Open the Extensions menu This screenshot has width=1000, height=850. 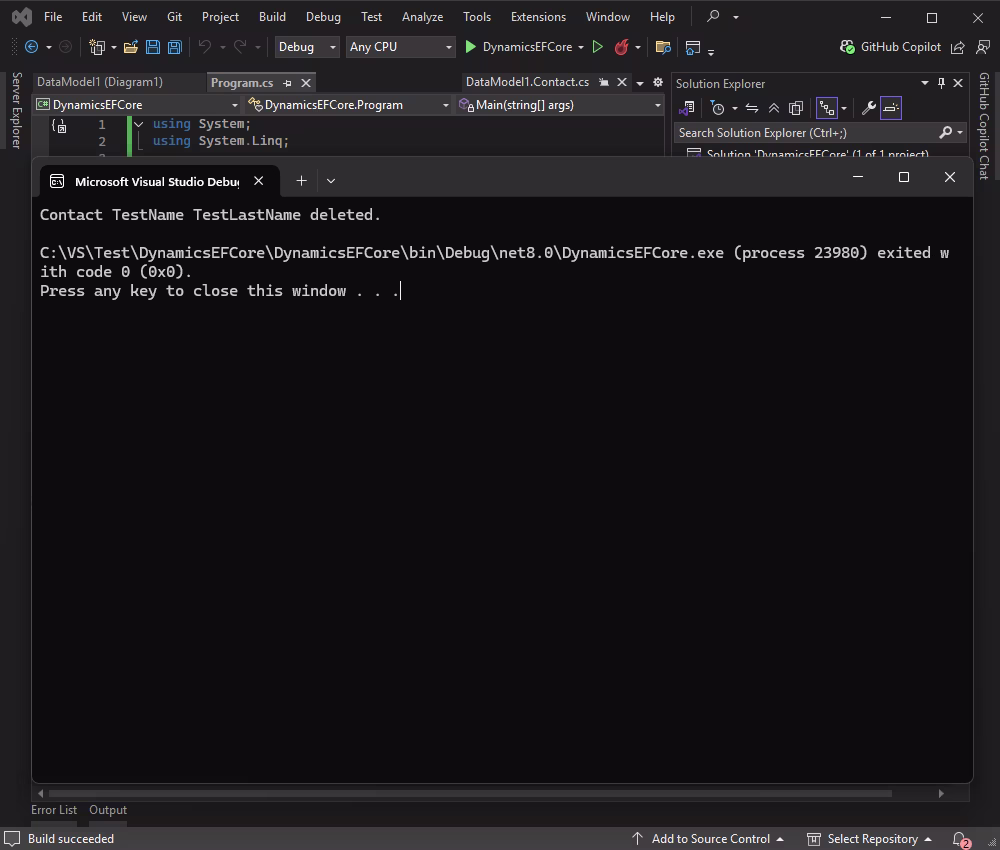coord(538,17)
